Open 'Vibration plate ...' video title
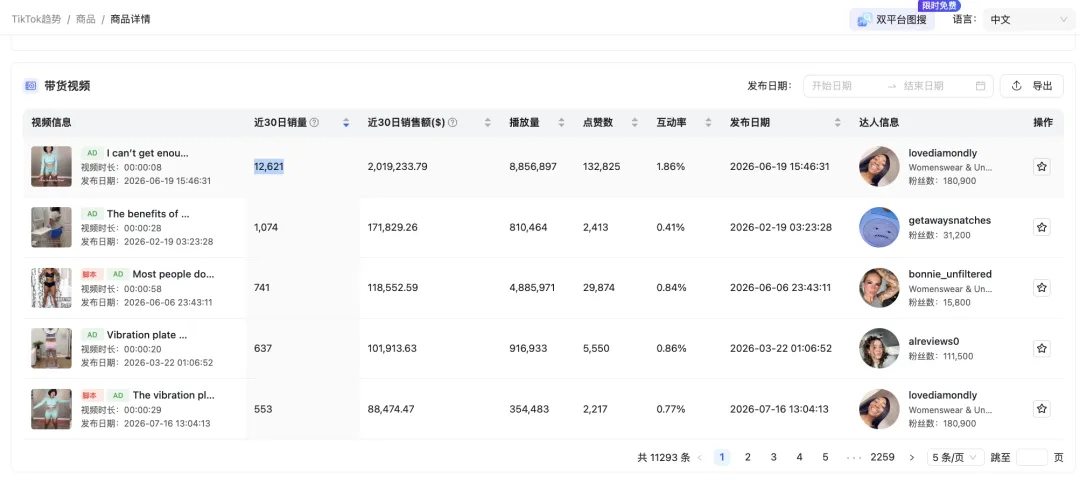The image size is (1080, 482). pos(147,335)
